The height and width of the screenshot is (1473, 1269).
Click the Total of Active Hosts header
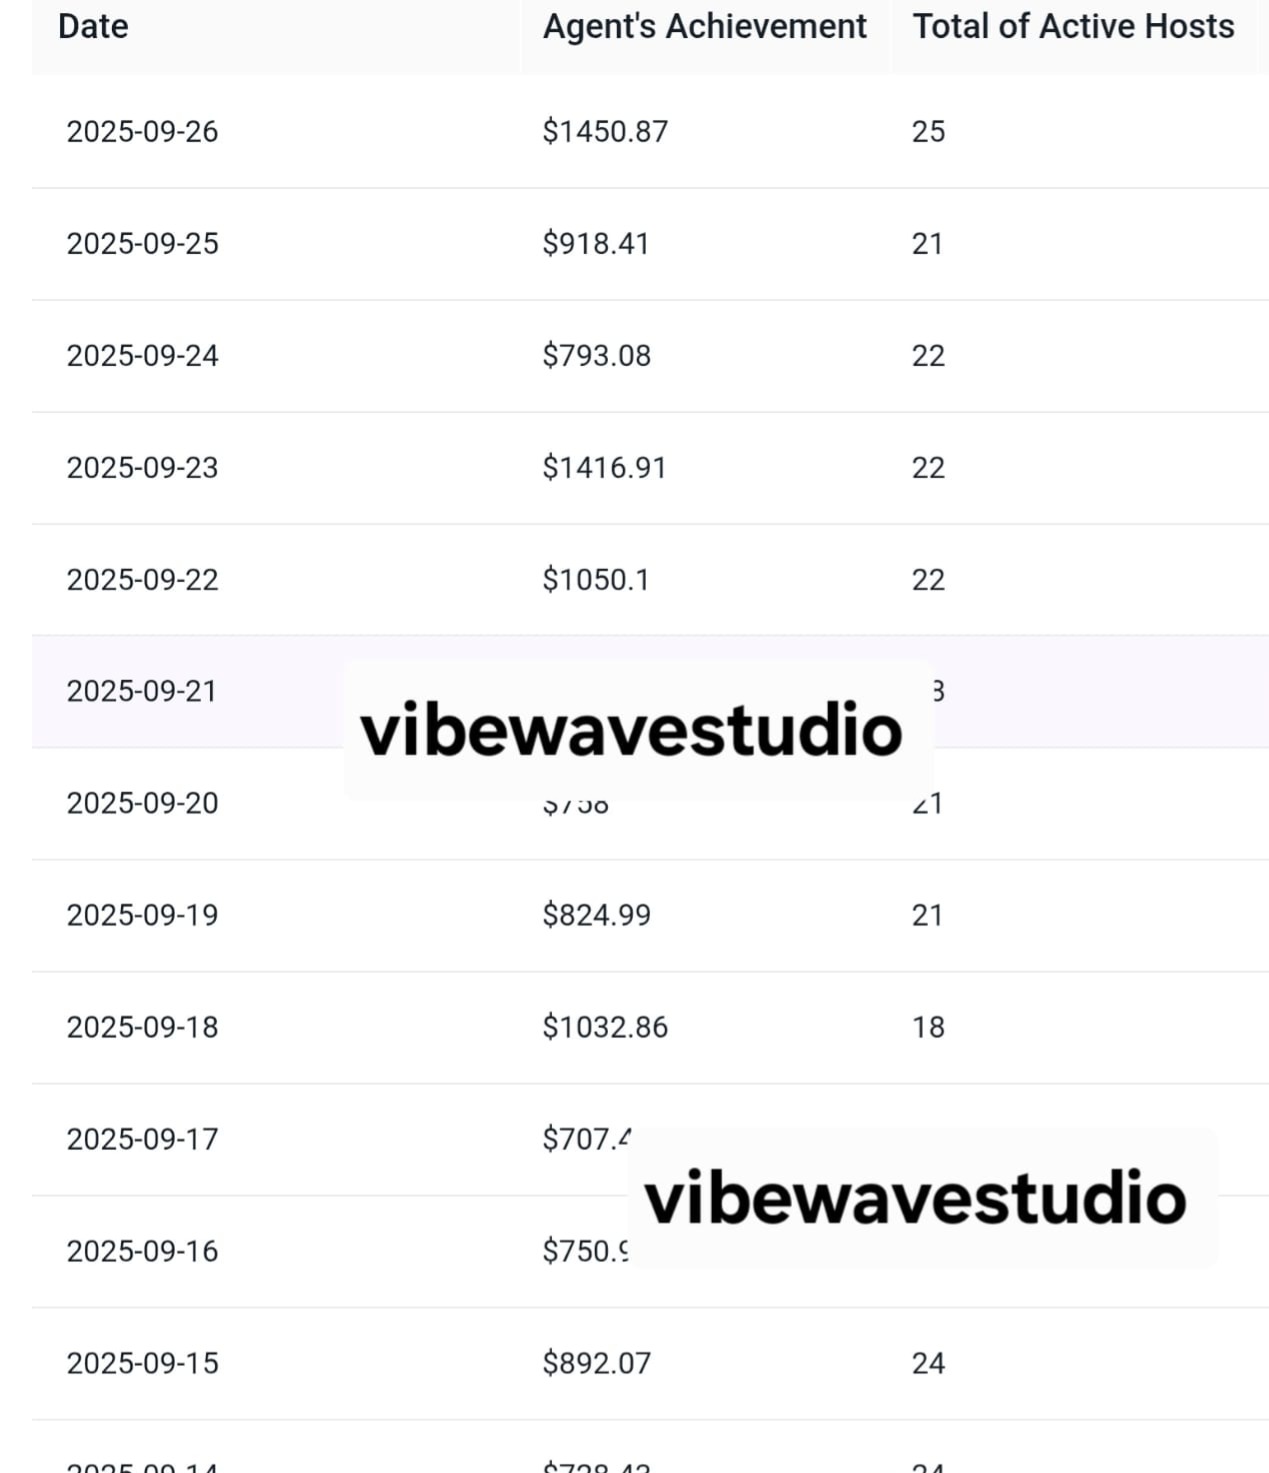(1073, 27)
